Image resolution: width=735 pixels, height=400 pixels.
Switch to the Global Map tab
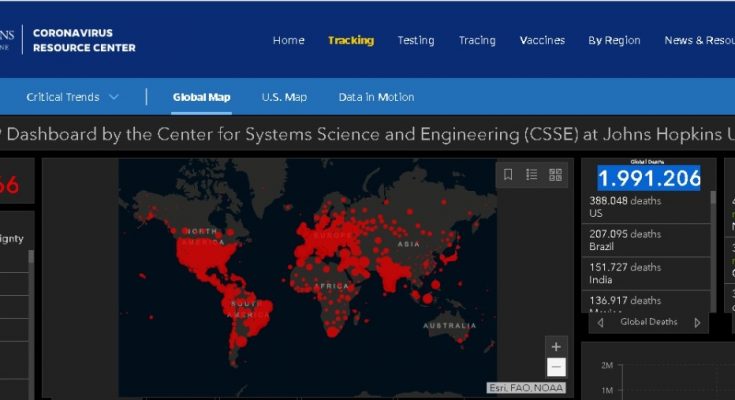(202, 97)
